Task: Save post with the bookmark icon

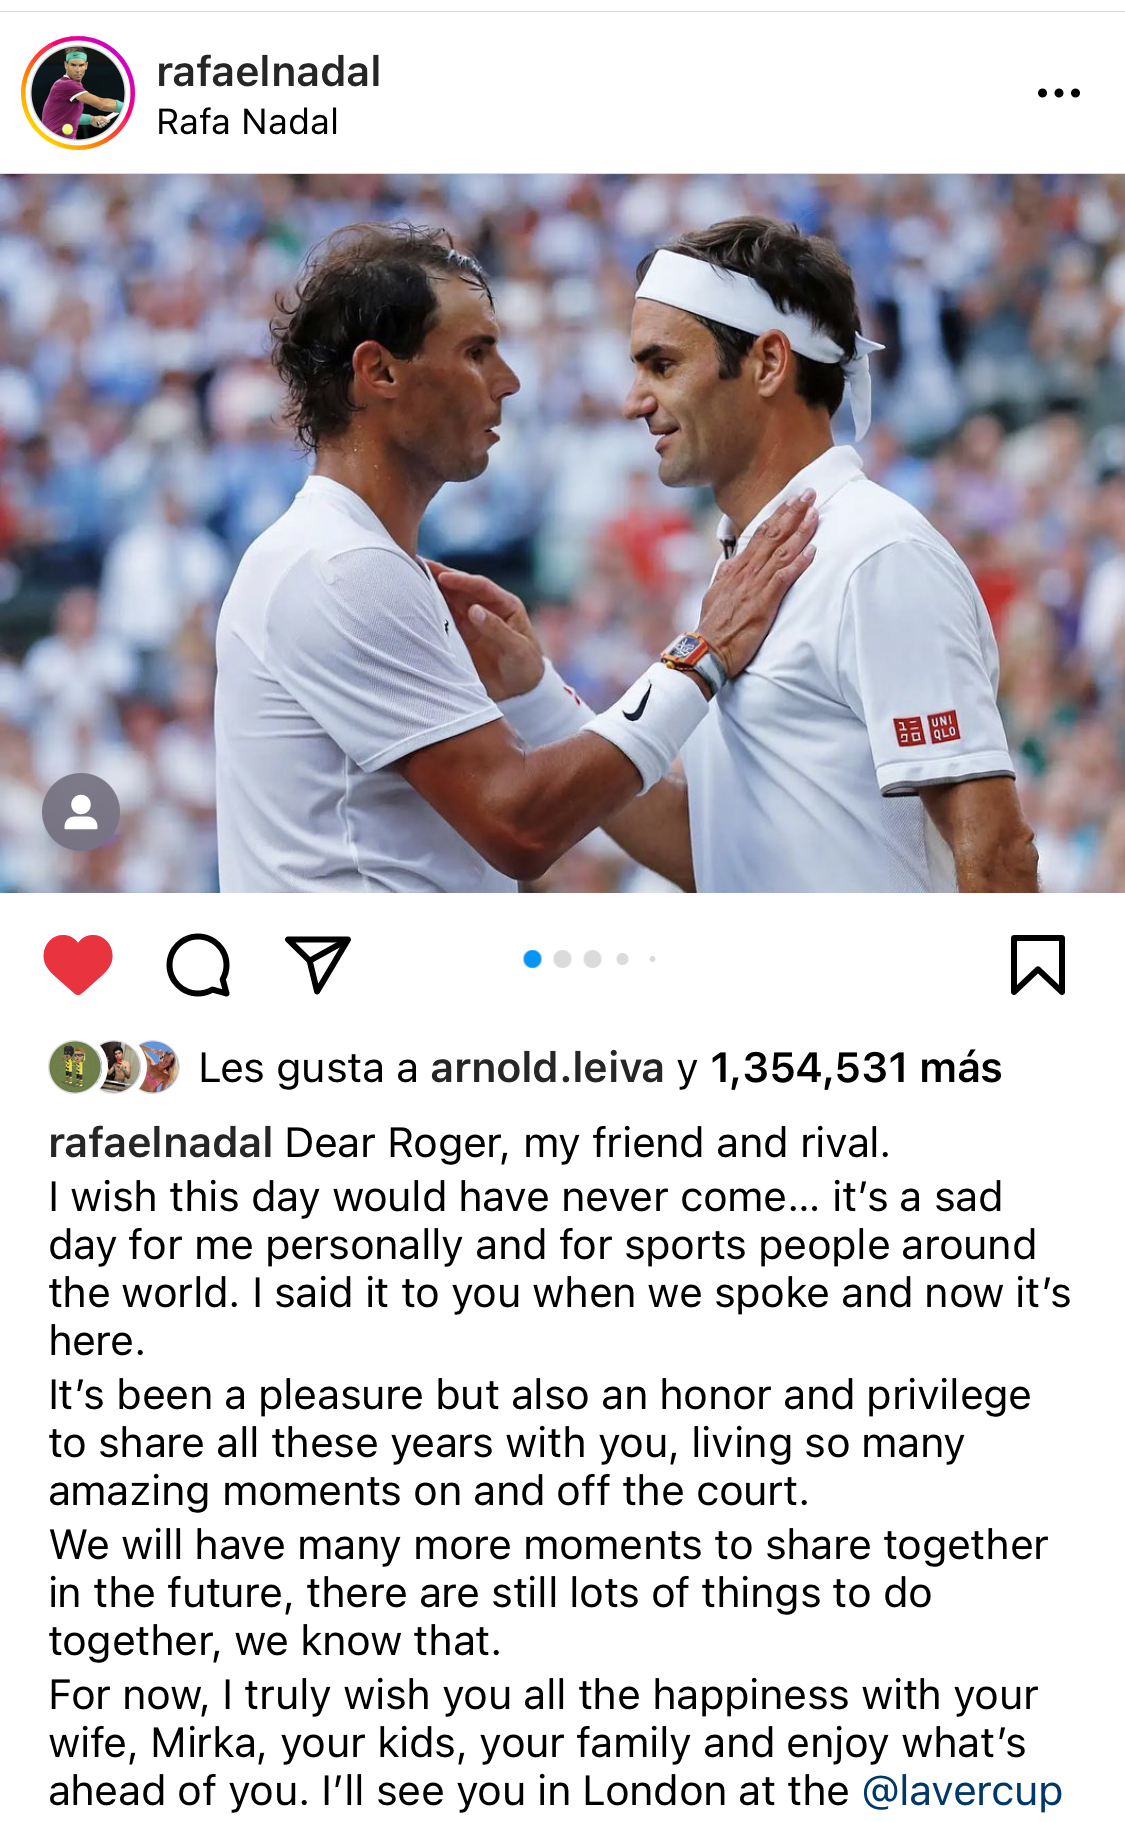Action: [1038, 965]
